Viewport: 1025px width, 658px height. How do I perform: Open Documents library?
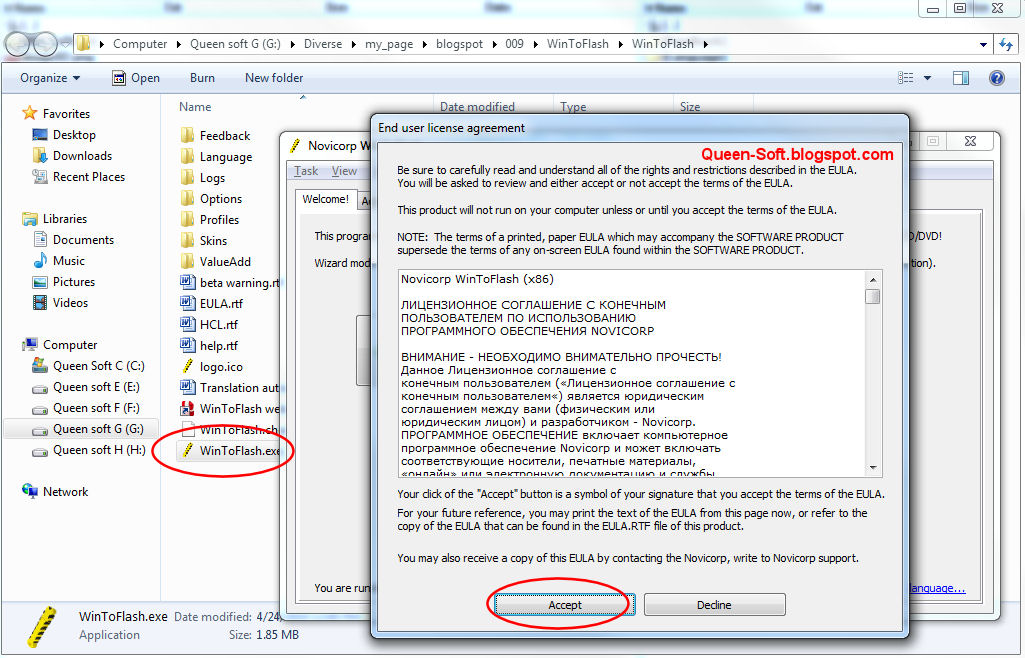pos(83,240)
